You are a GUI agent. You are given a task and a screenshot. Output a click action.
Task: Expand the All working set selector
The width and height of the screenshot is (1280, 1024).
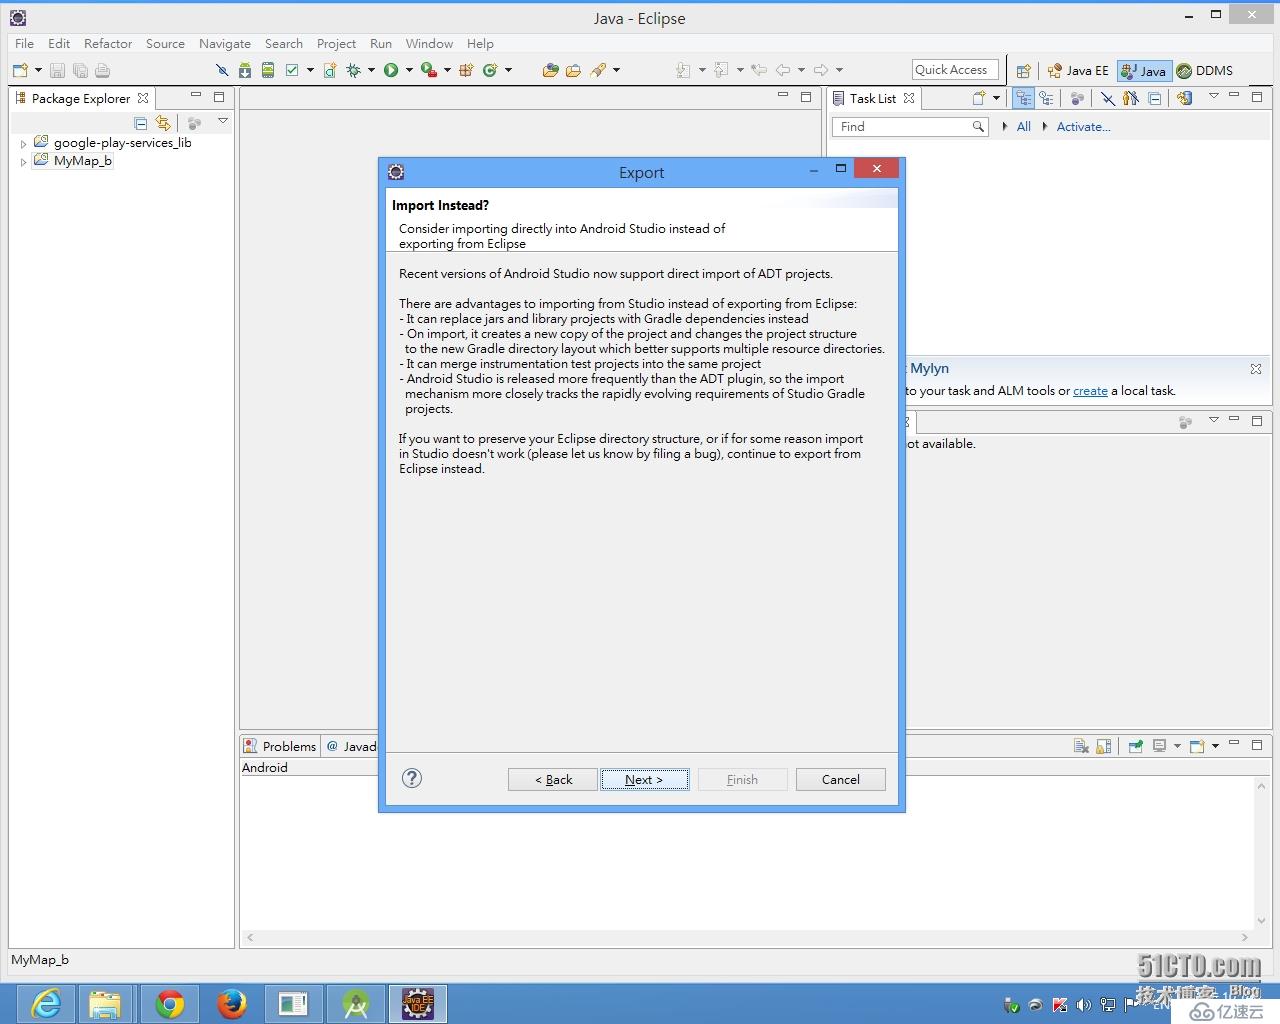click(x=1005, y=127)
